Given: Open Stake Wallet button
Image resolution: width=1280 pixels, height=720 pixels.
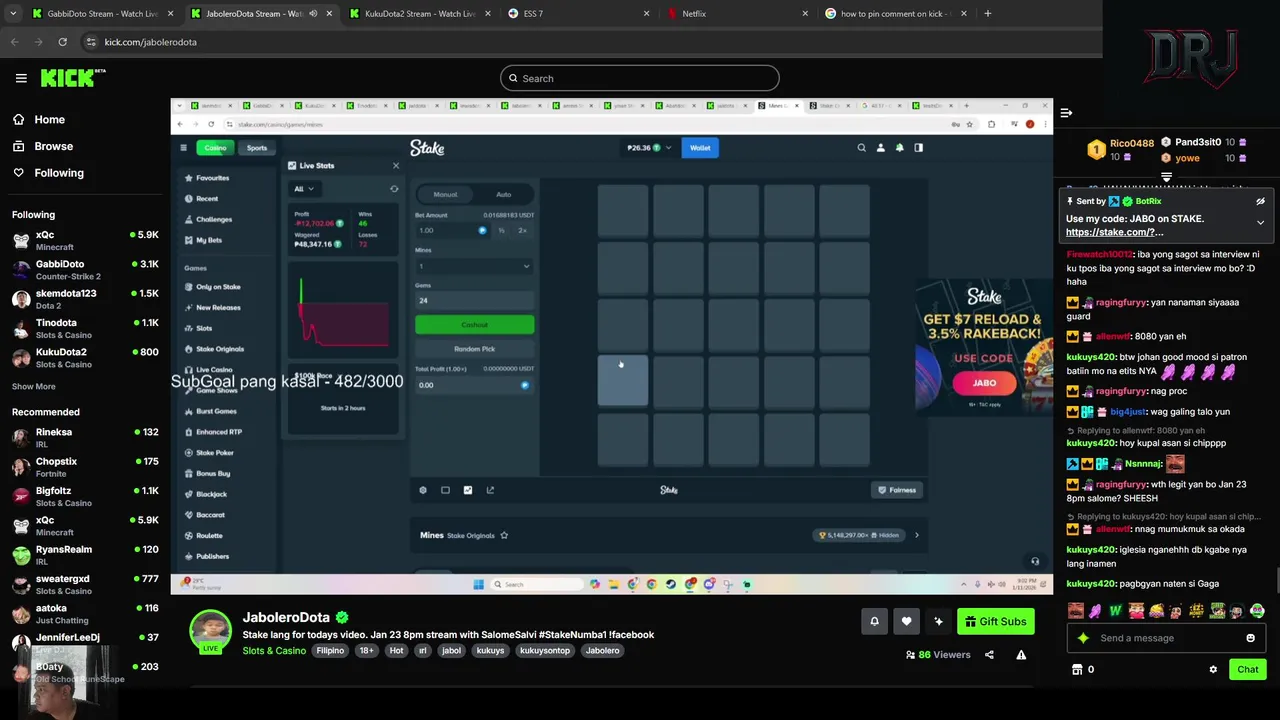Looking at the screenshot, I should [700, 148].
